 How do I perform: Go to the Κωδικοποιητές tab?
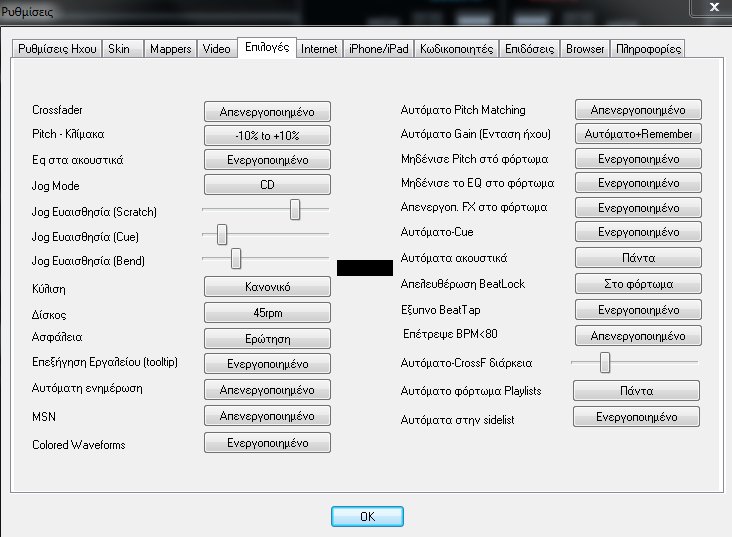point(456,49)
